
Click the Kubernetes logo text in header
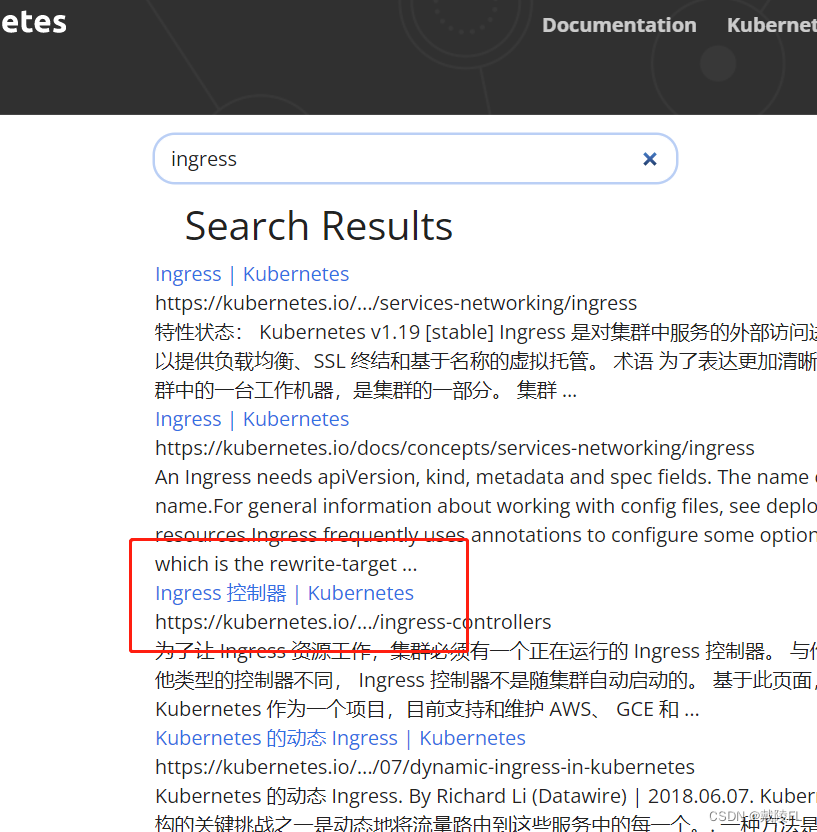33,22
